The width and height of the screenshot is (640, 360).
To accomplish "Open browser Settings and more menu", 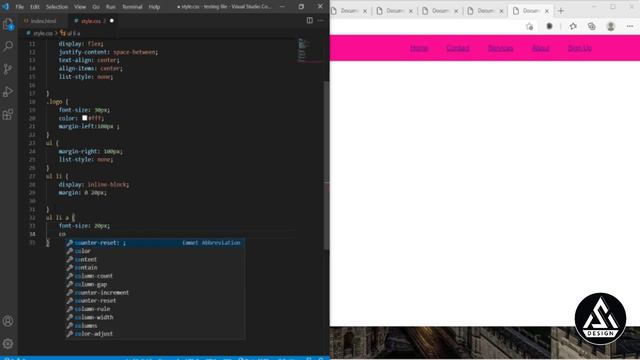I will click(x=630, y=27).
